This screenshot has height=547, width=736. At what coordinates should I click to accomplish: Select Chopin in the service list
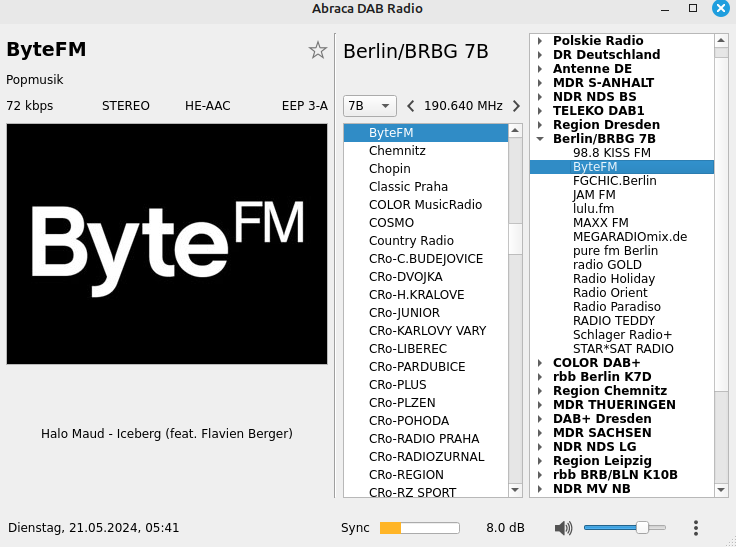tap(389, 169)
